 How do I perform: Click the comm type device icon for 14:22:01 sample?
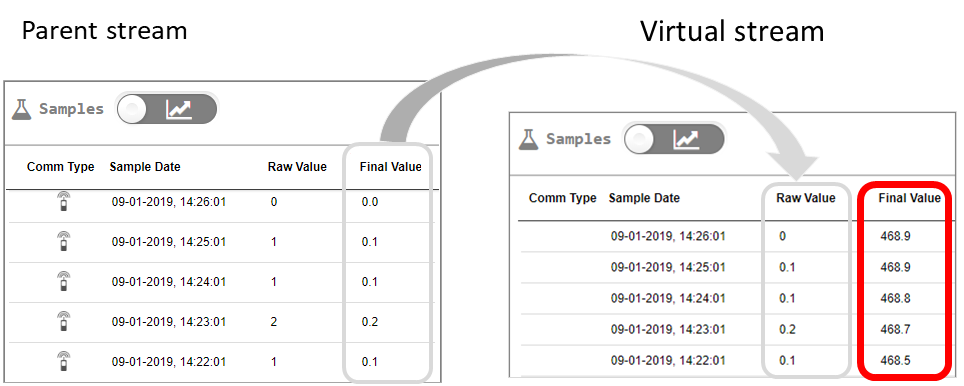pos(63,361)
